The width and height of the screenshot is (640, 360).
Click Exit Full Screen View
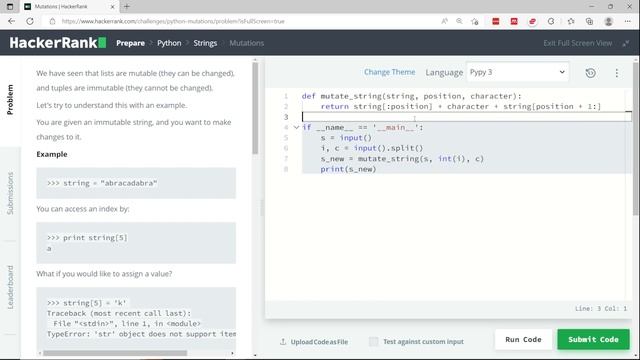point(578,43)
